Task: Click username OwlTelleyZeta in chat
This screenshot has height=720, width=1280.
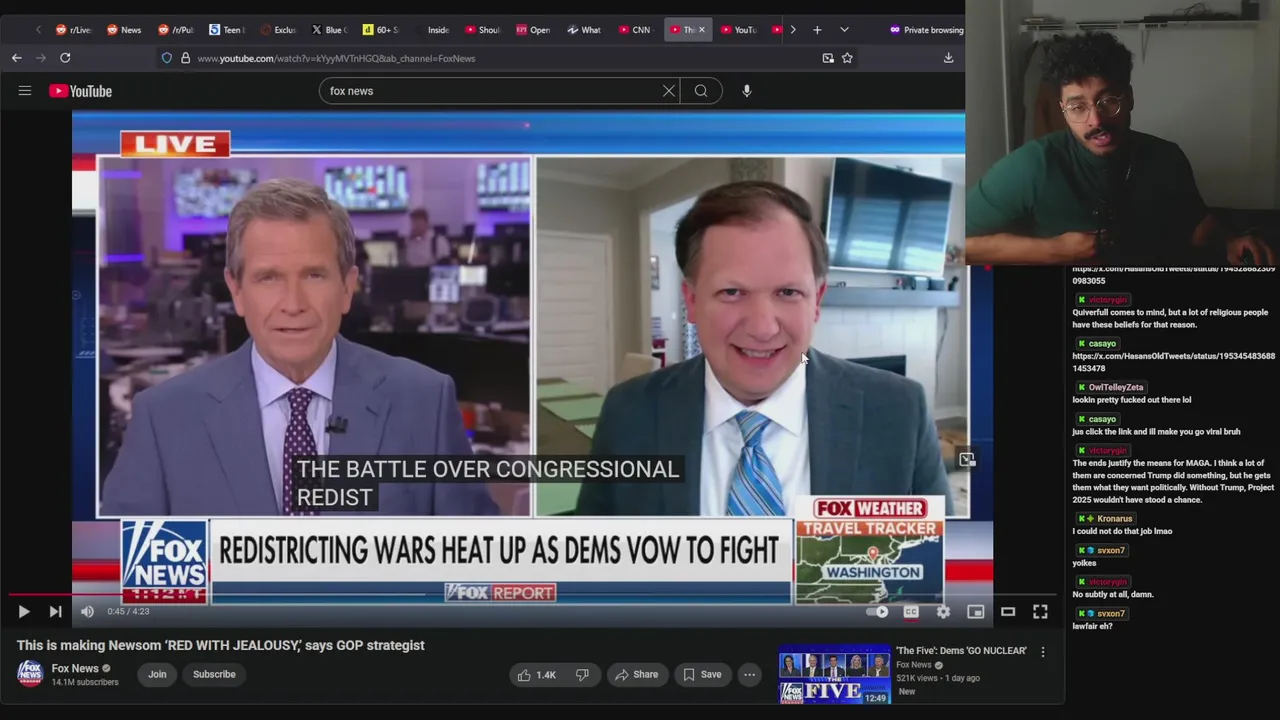Action: click(1115, 387)
